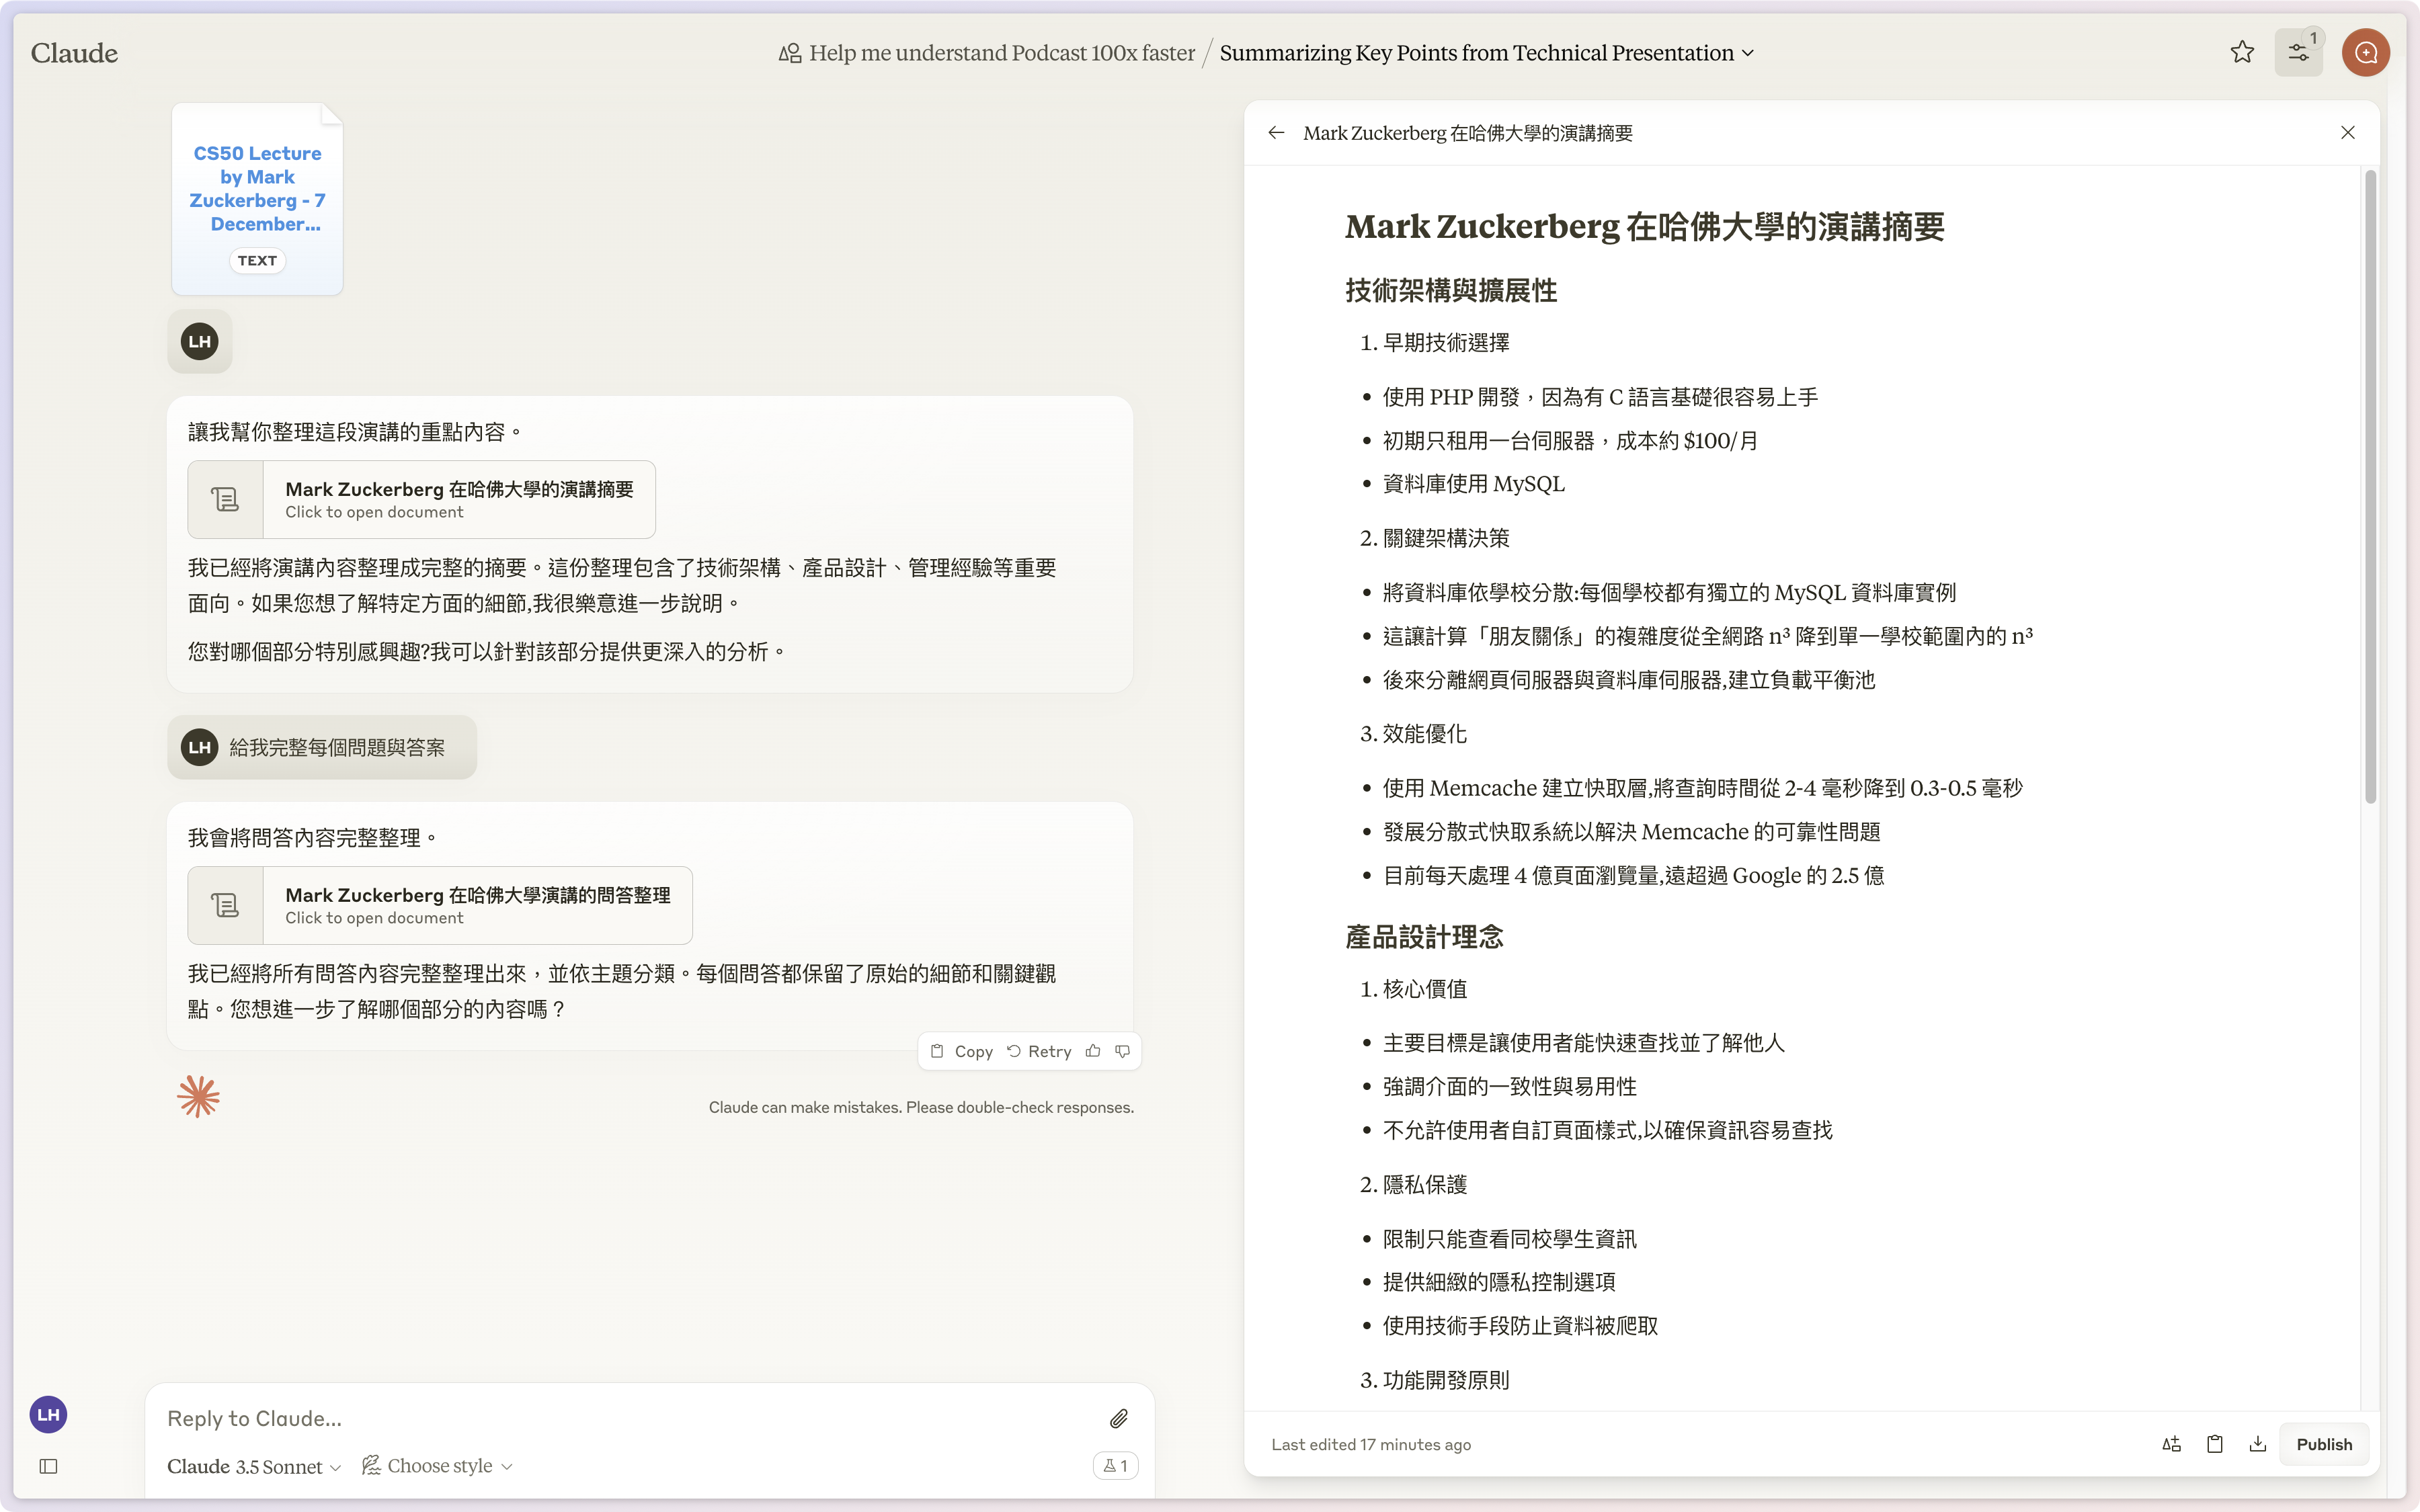This screenshot has width=2420, height=1512.
Task: Click the text 2. 隱私保護
Action: (1413, 1184)
